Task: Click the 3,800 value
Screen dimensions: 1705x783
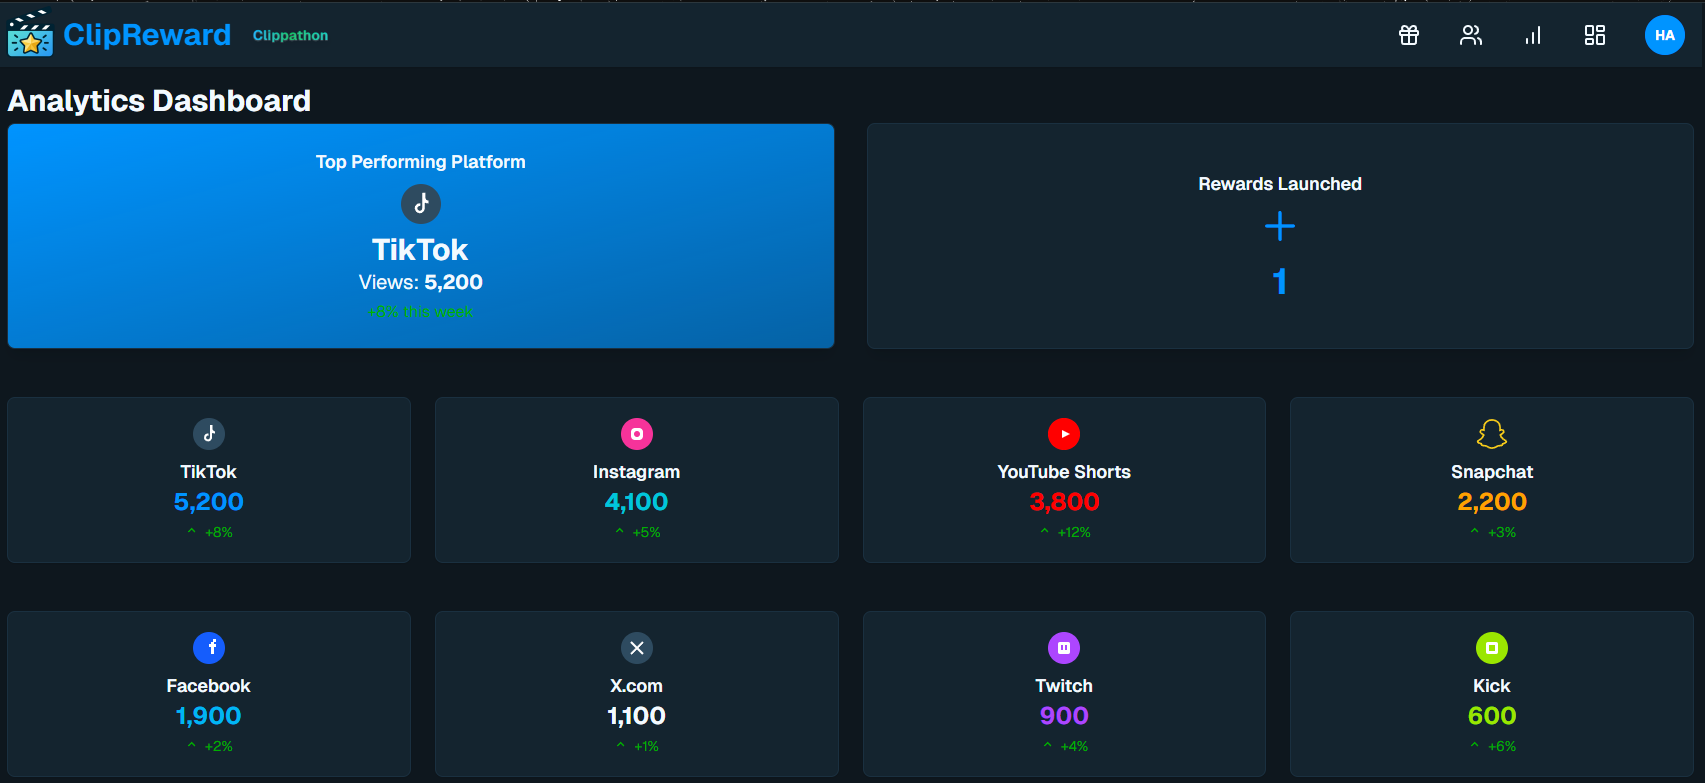Action: 1064,502
